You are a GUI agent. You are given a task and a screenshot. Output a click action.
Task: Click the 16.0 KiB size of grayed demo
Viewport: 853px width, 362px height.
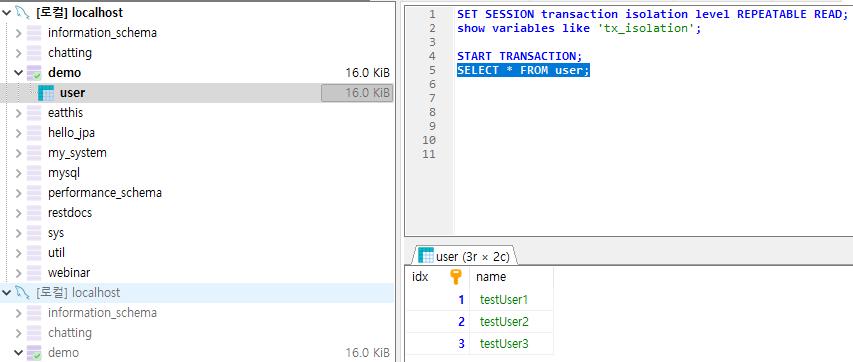[367, 353]
